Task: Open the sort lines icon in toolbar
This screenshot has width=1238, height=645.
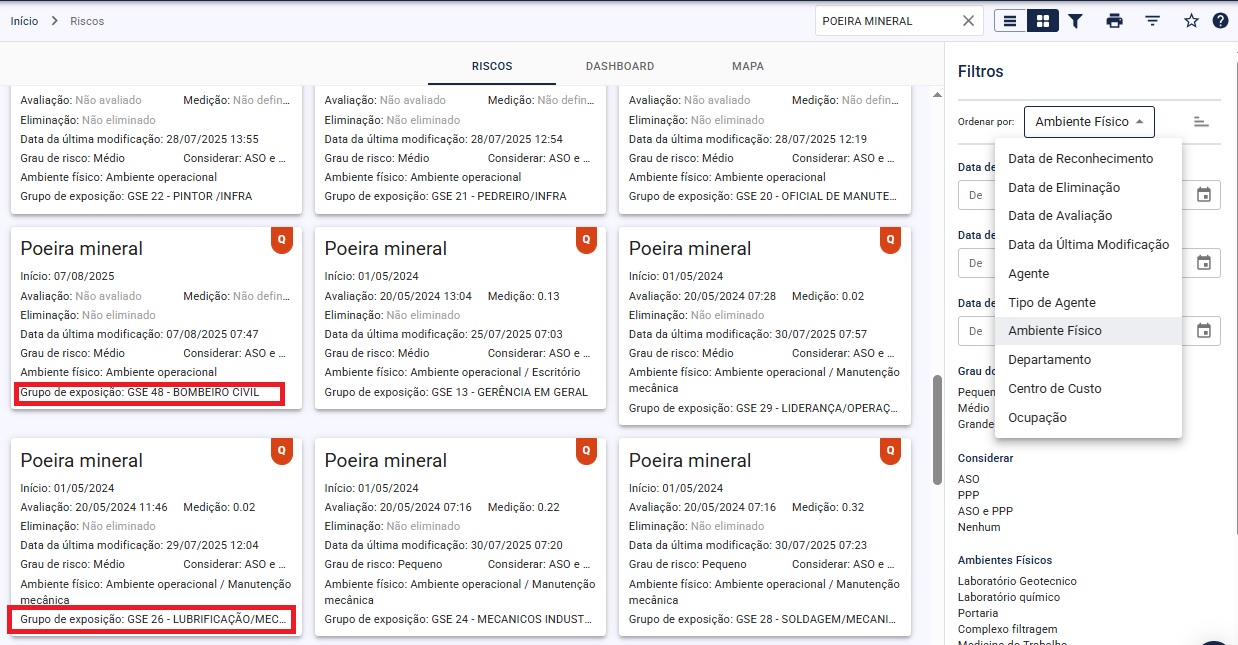Action: 1152,21
